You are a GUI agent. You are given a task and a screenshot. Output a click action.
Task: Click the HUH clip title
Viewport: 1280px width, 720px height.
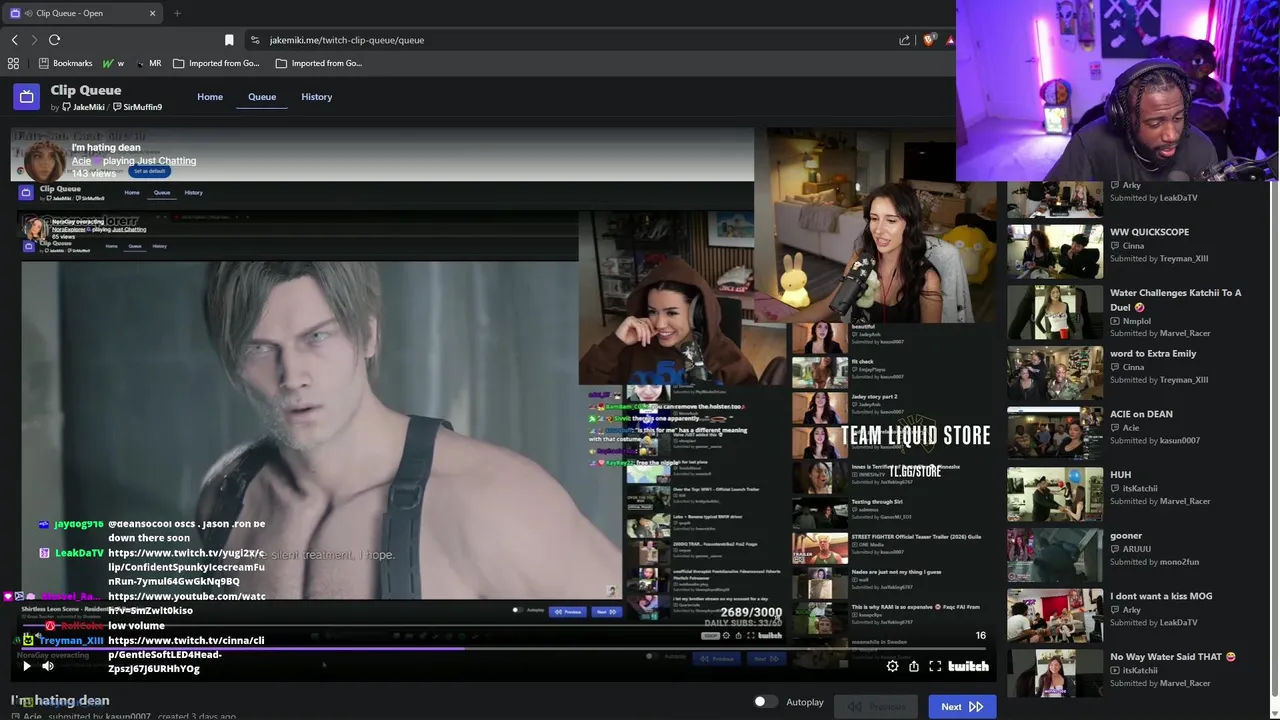(1120, 475)
